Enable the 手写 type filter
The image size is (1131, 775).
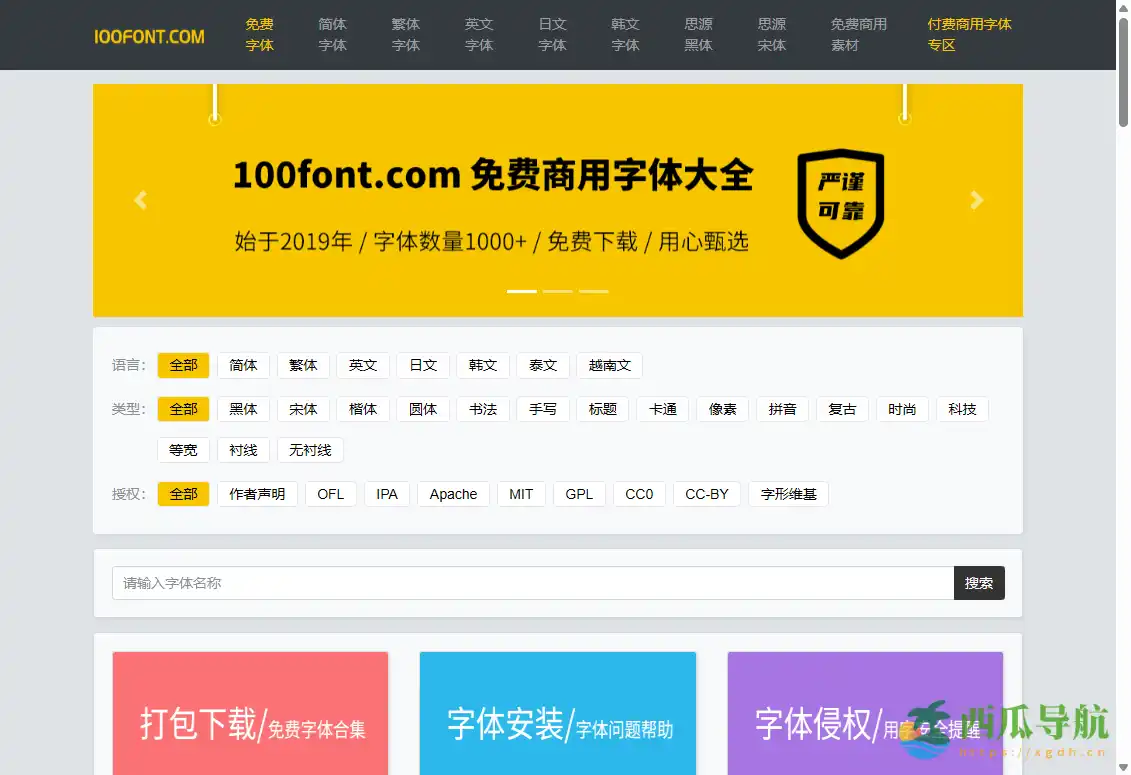(x=543, y=409)
